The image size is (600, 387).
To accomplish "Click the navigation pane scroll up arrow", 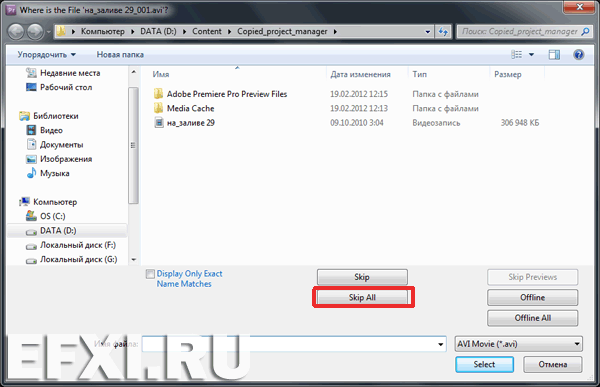I will click(133, 72).
